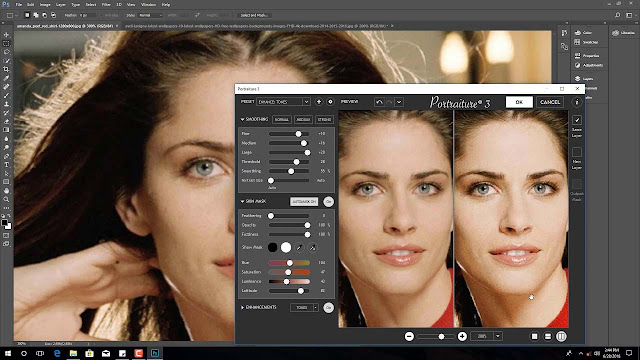Click the white Show Mask swatch

[286, 247]
